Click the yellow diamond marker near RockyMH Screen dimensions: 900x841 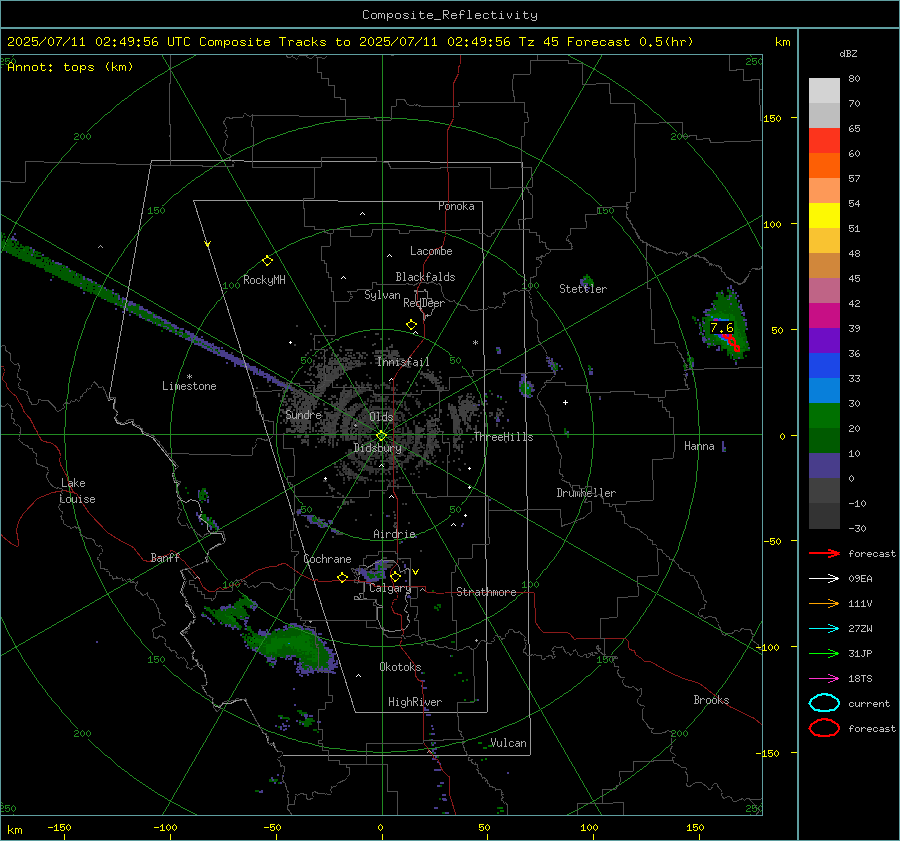point(267,261)
